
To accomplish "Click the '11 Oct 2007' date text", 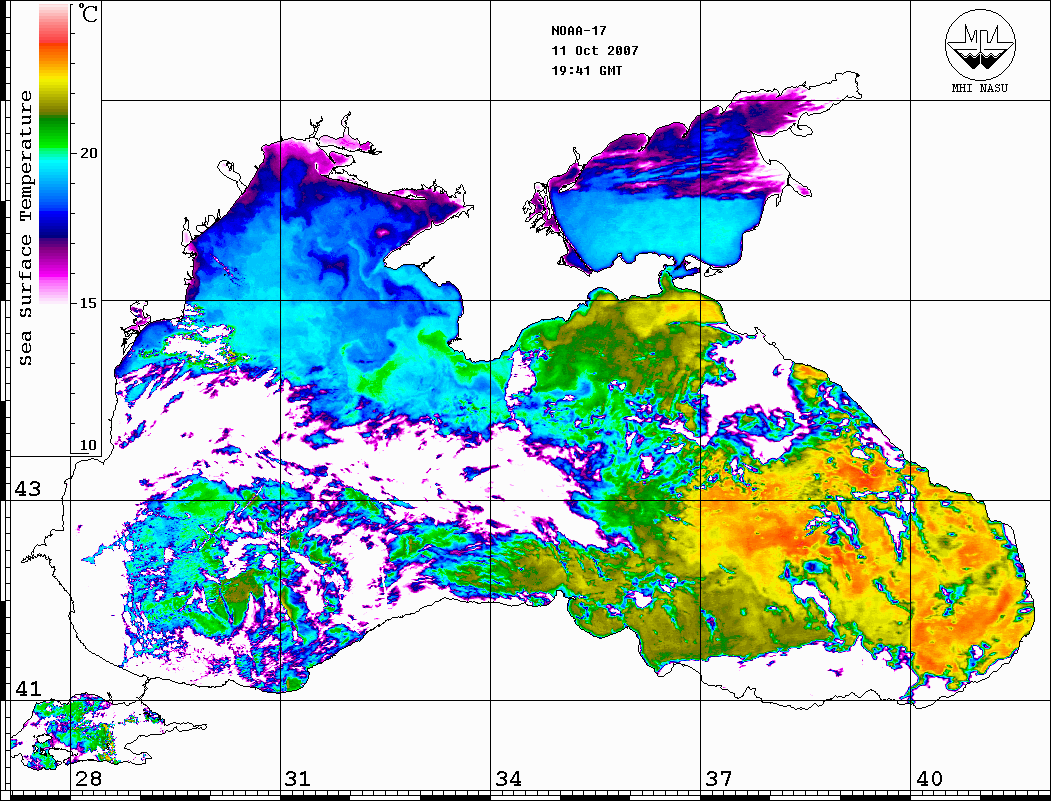I will 595,51.
